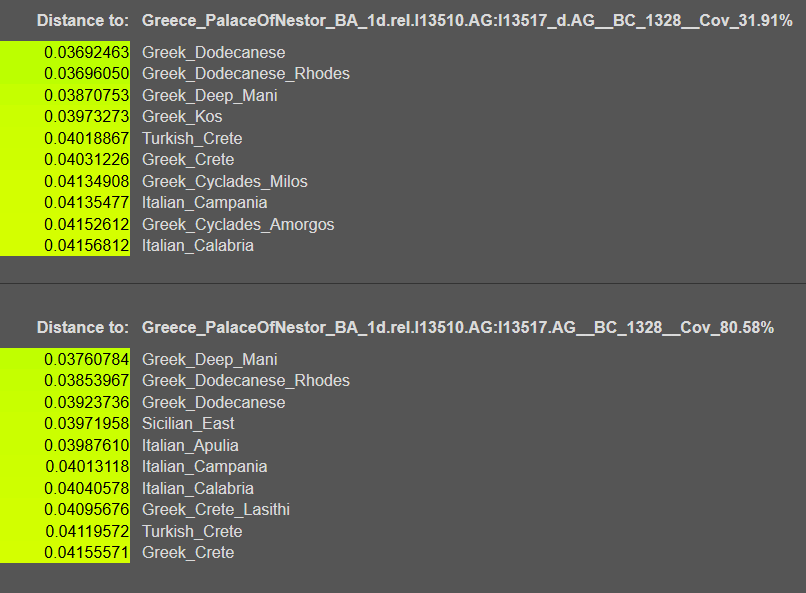
Task: Select the Italian_Apulia row label
Action: point(190,446)
